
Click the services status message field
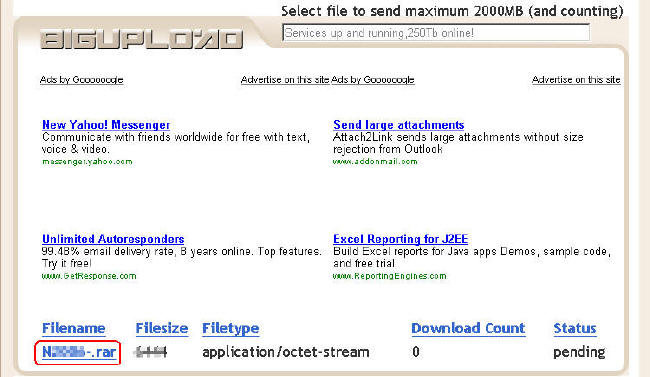tap(436, 33)
